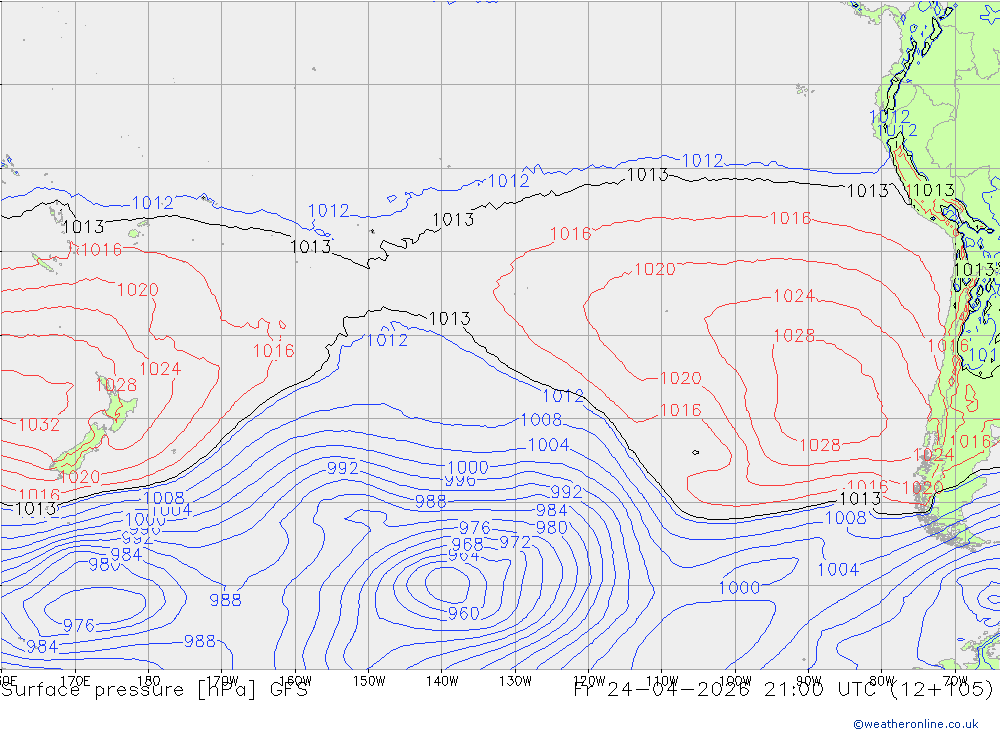Screen dimensions: 1000x733
Task: Click the 'Surface pressure [hPa] GFS' title
Action: click(154, 690)
